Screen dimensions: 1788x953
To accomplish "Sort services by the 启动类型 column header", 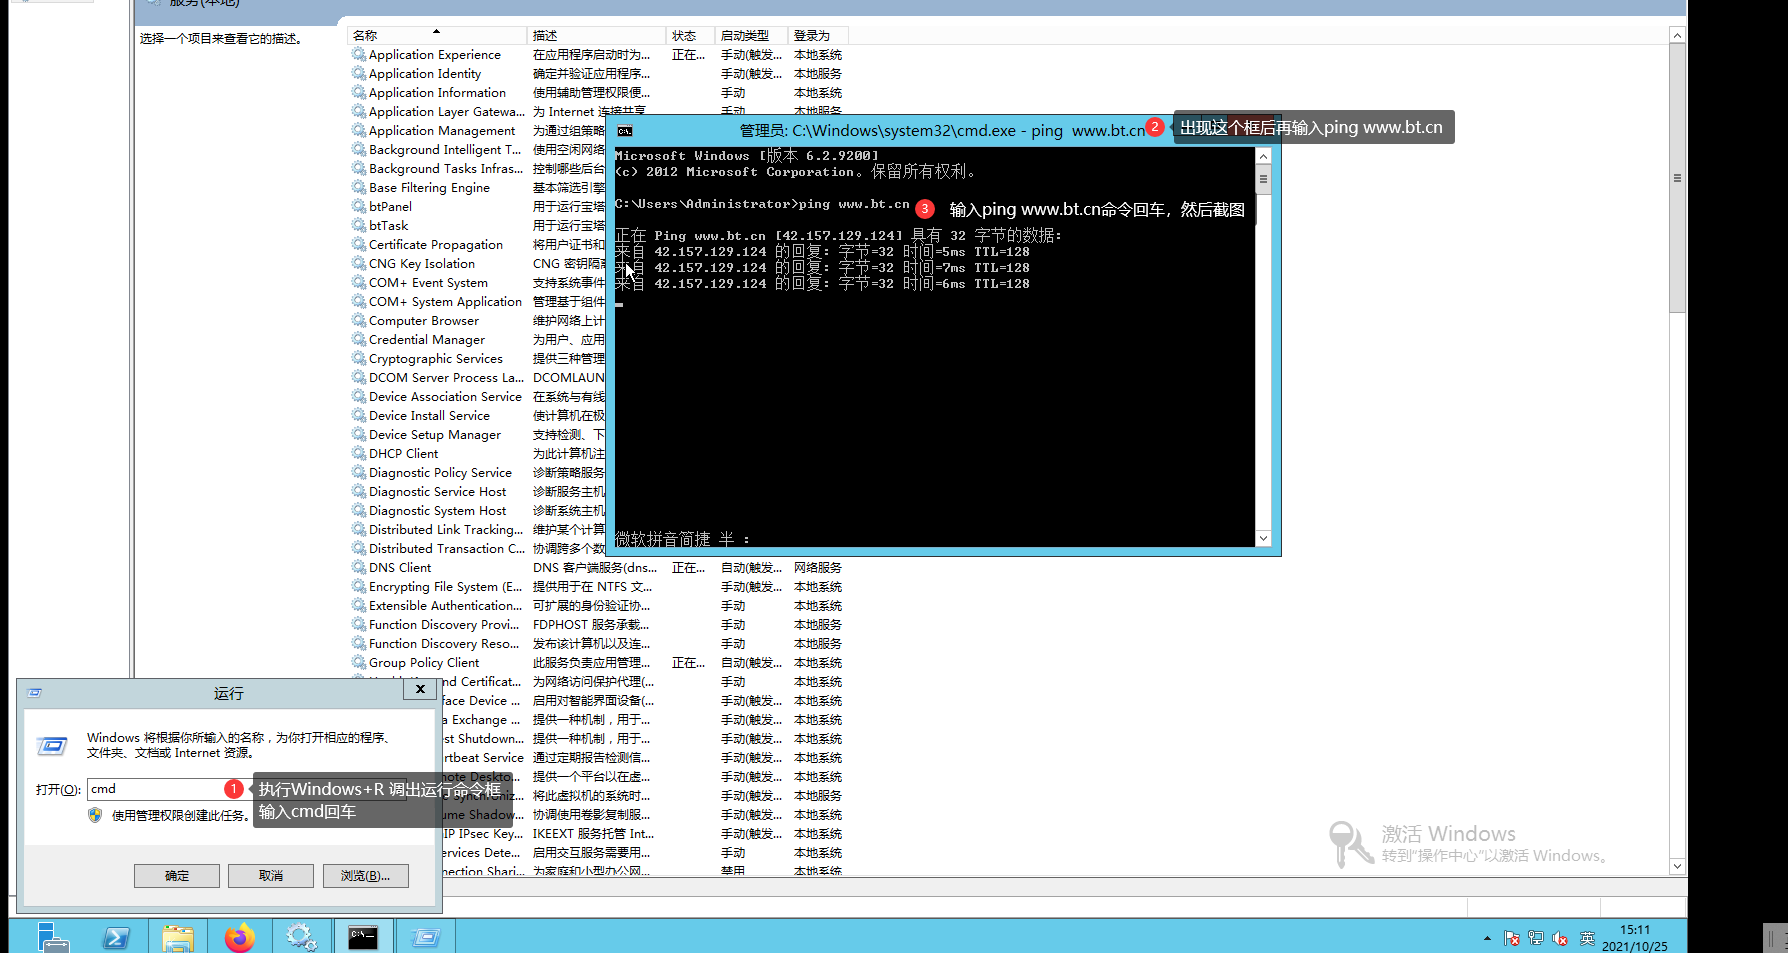I will (751, 35).
